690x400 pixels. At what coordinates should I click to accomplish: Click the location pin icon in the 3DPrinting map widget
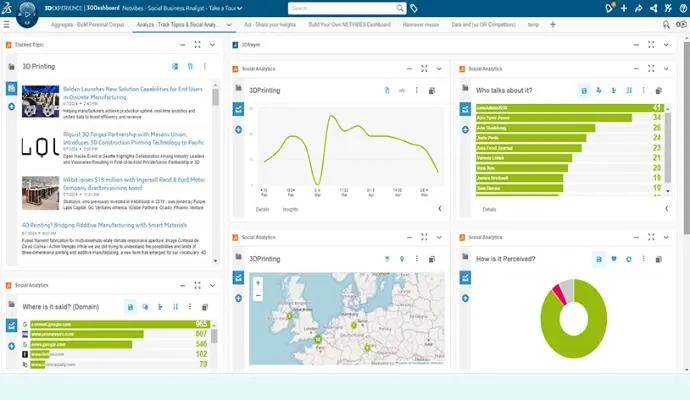click(x=402, y=259)
